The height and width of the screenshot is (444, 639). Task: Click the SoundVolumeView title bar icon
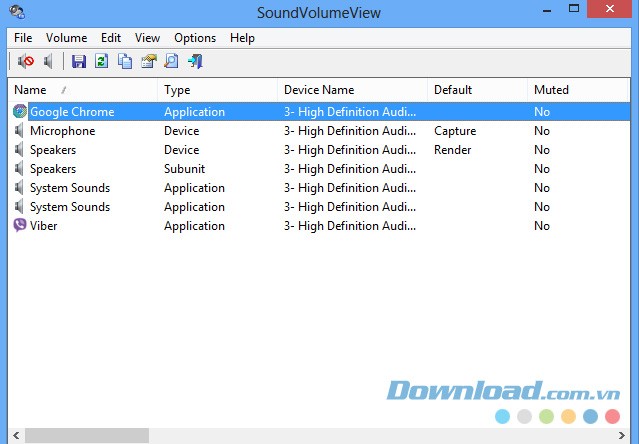(x=17, y=11)
